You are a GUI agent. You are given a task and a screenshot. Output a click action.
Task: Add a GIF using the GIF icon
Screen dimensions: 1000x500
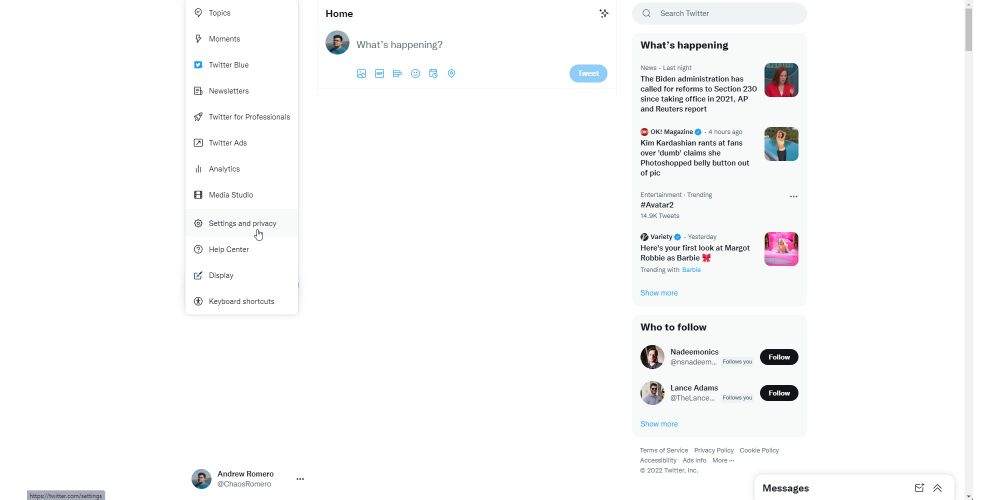coord(379,73)
